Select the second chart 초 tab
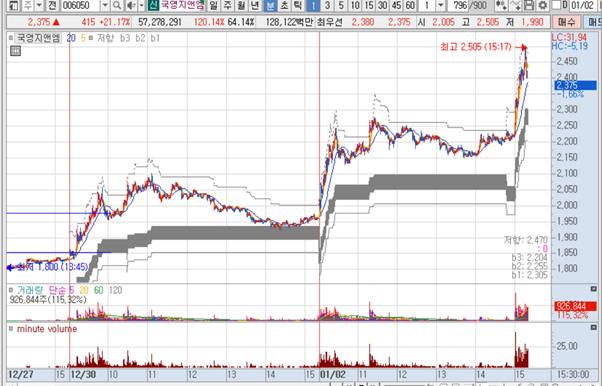602x386 pixels. (x=284, y=5)
